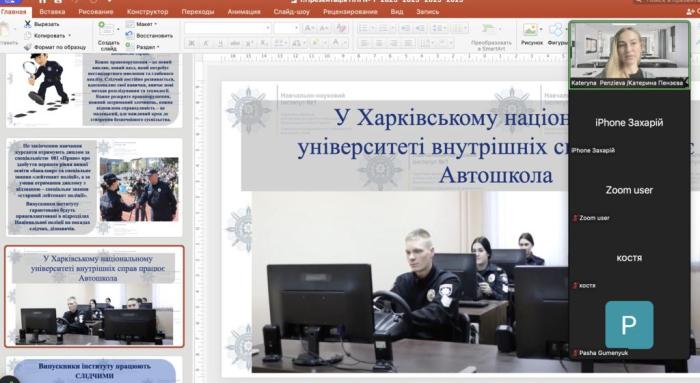Click Pasha Gumenyuk's teal P avatar
Image resolution: width=700 pixels, height=383 pixels.
click(629, 325)
